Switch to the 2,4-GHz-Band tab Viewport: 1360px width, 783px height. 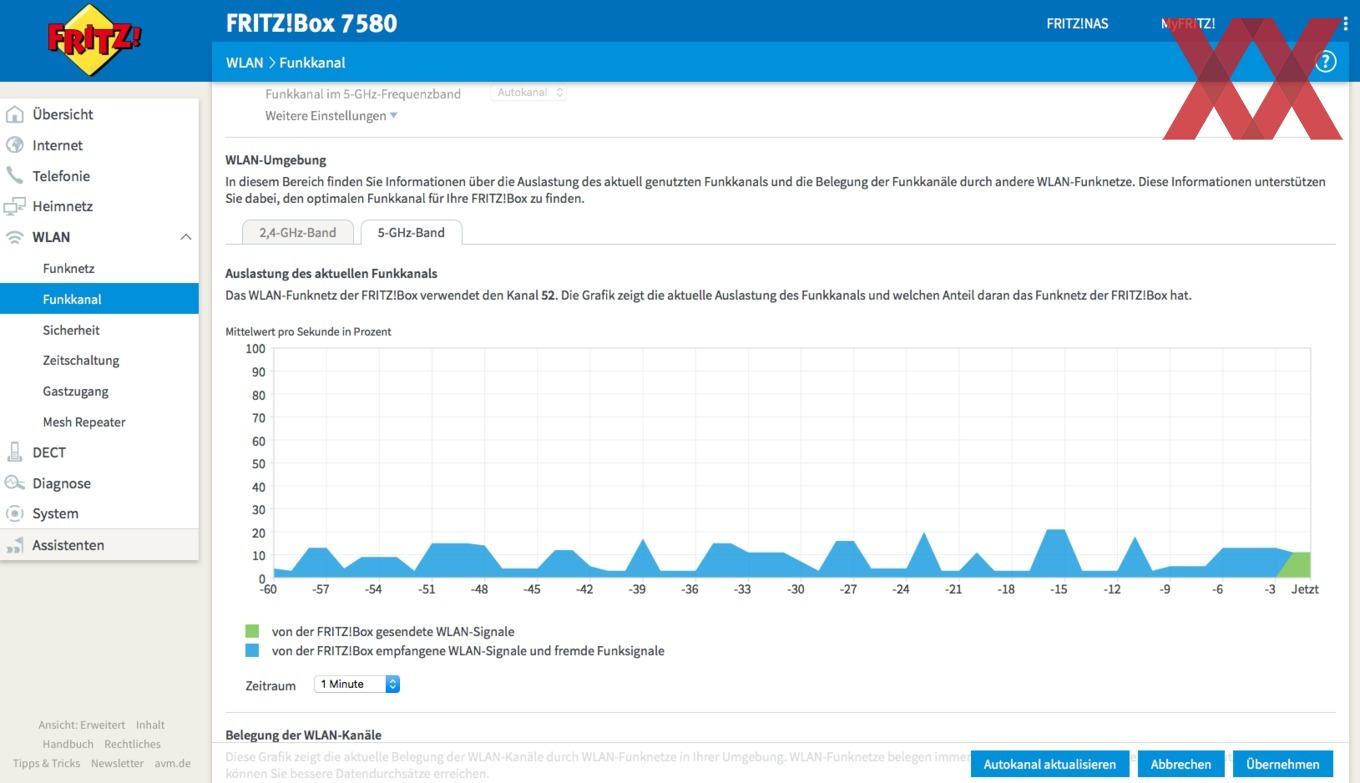pos(298,232)
